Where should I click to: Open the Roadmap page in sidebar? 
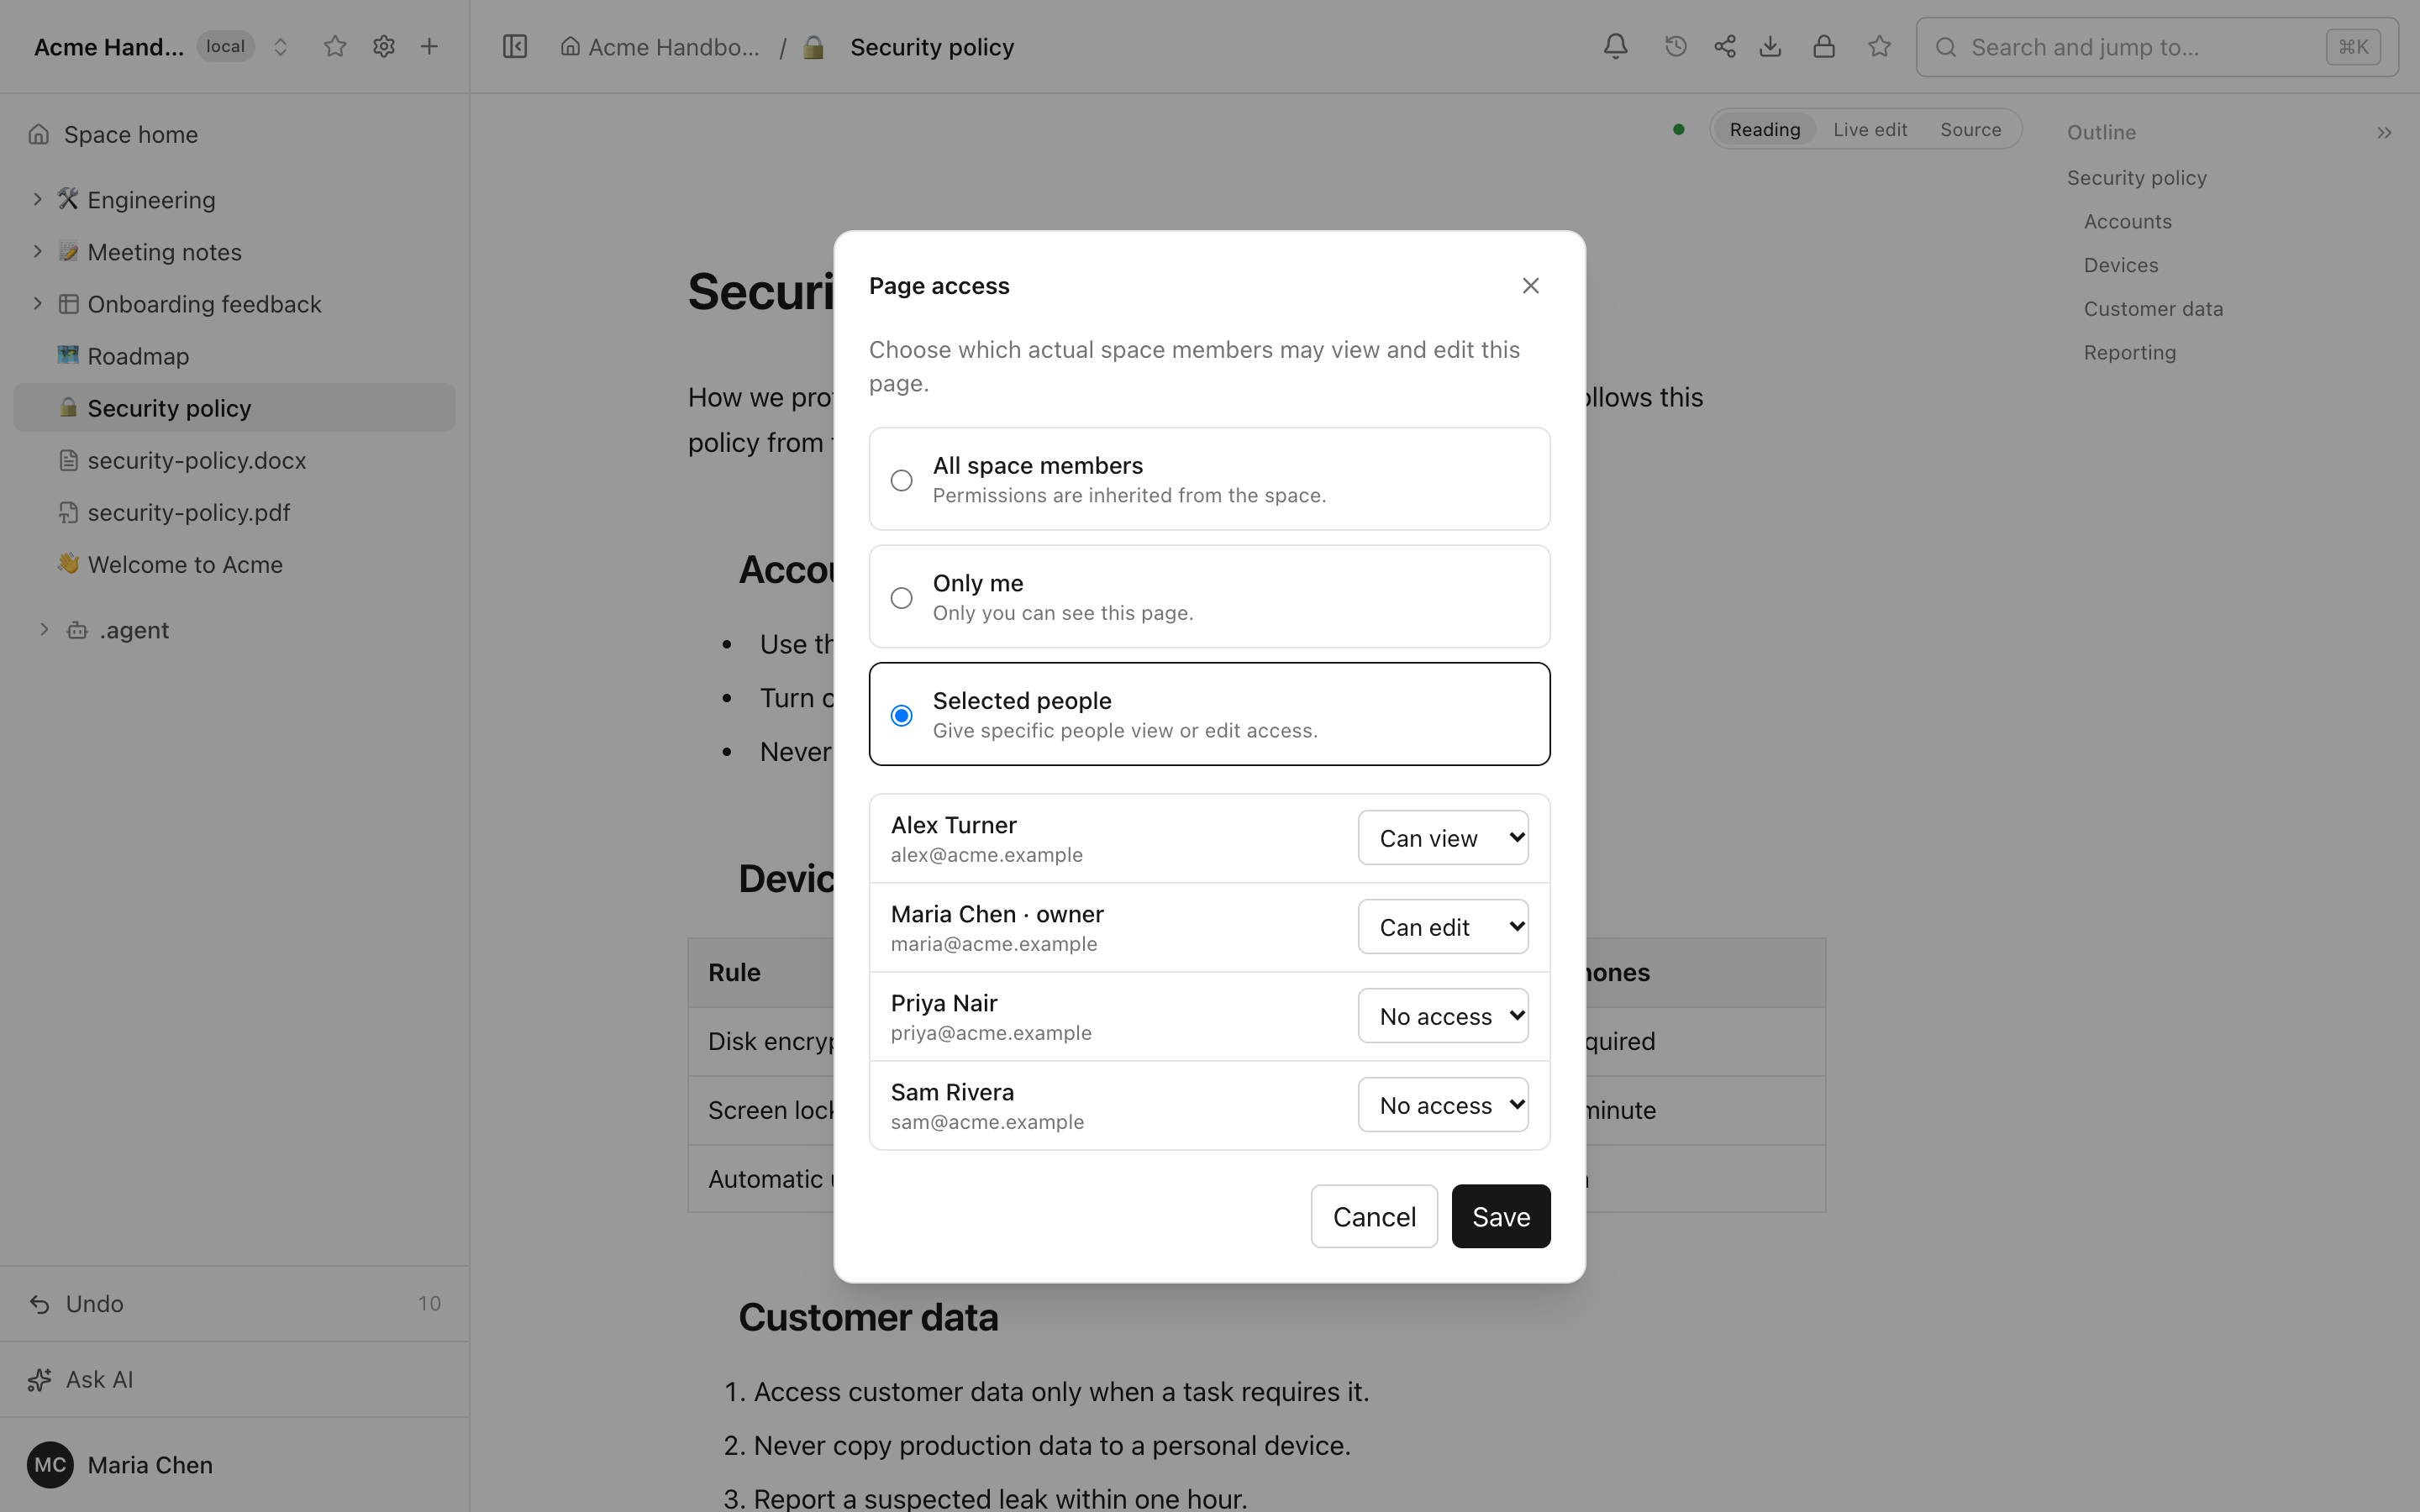234,356
